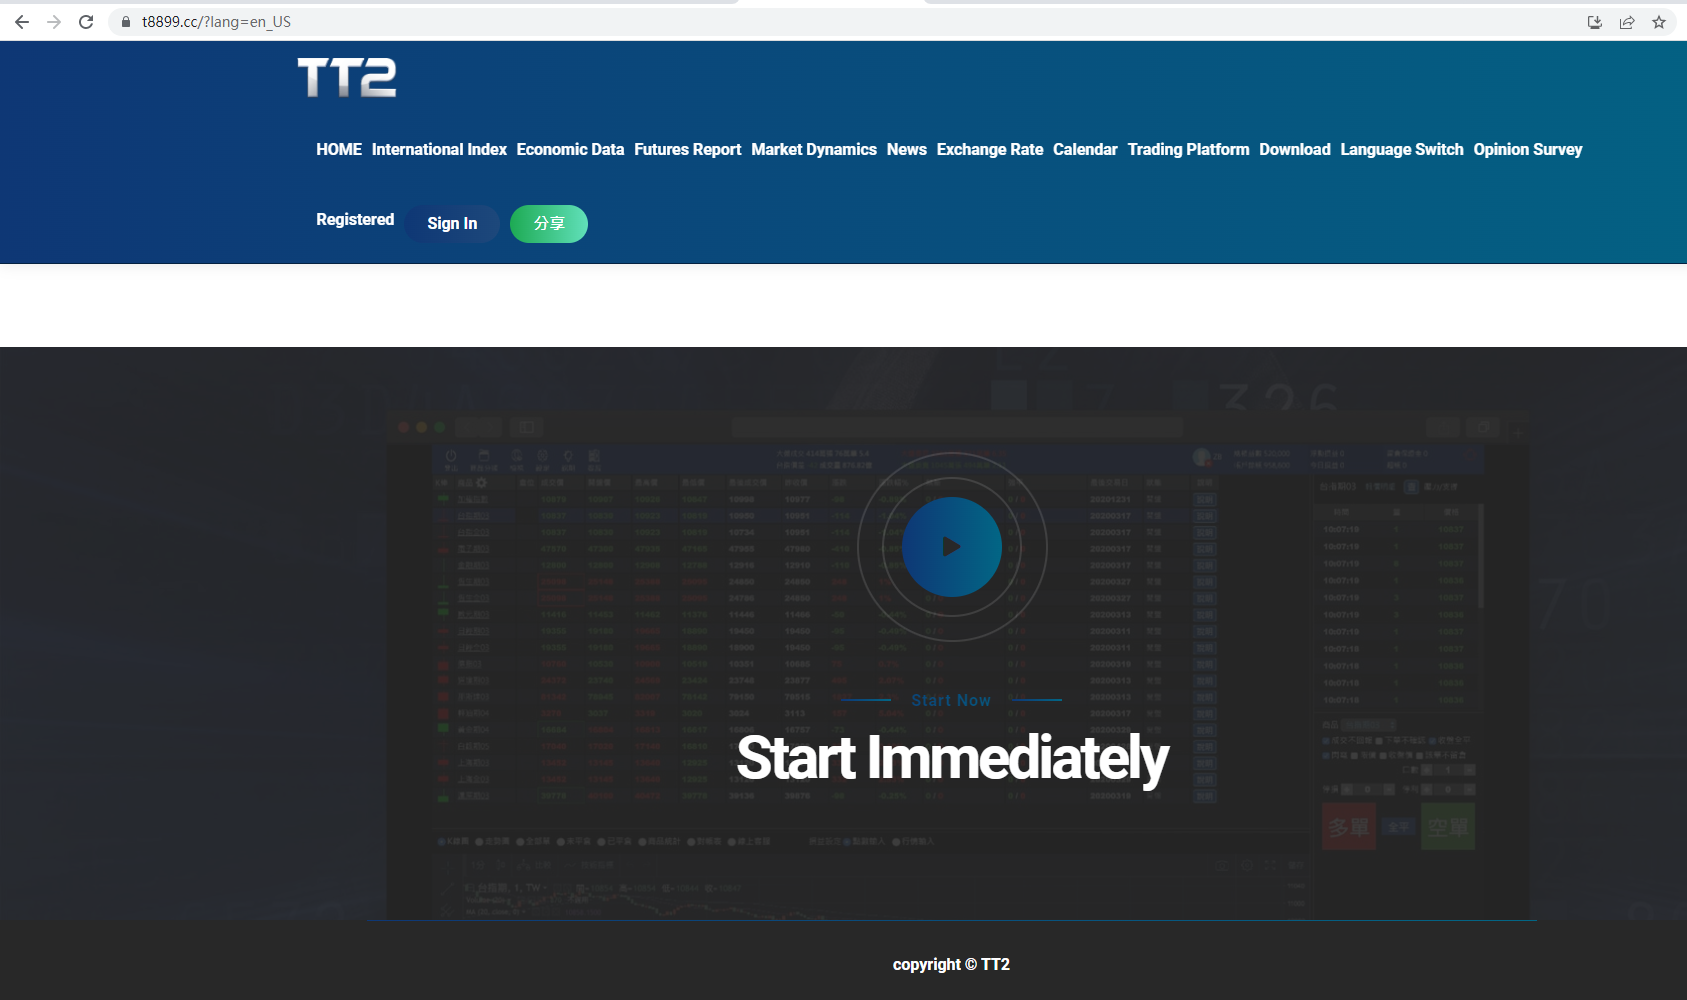Reload the page with the refresh icon
1687x1000 pixels.
coord(86,22)
